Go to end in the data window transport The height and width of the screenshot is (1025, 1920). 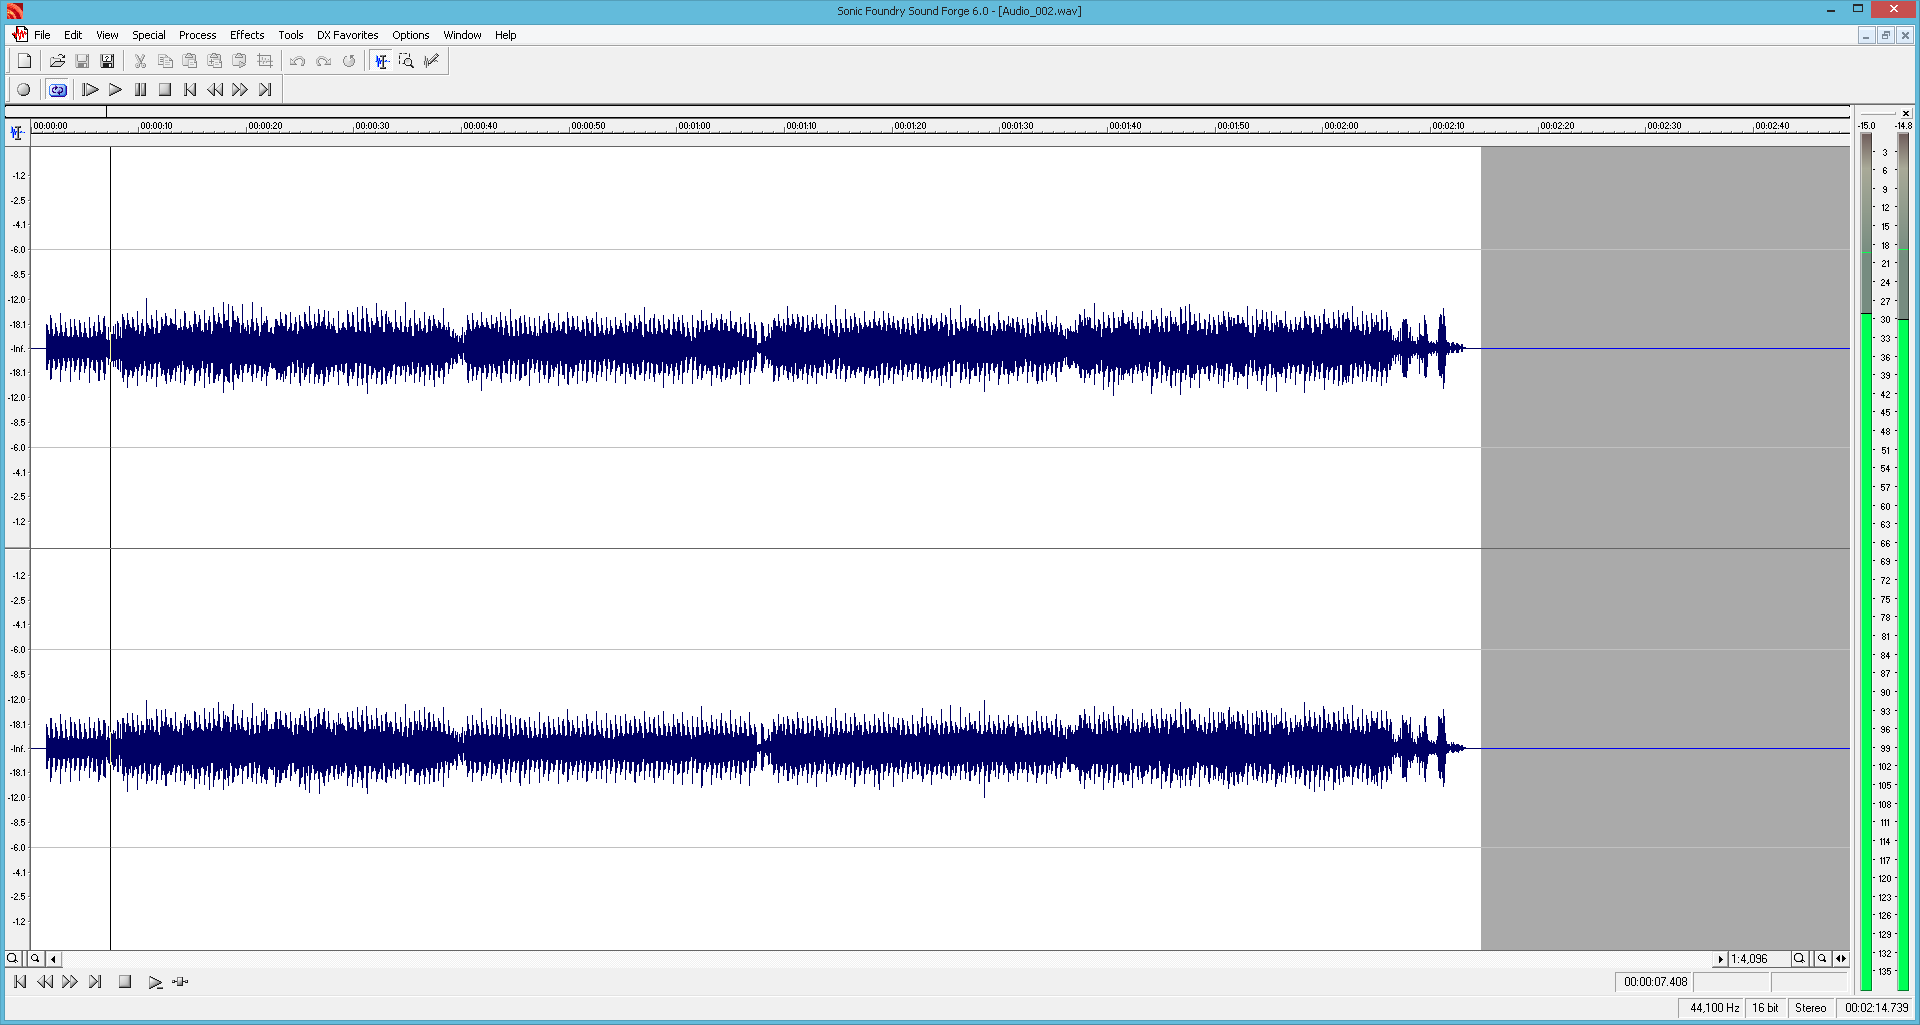(x=95, y=982)
